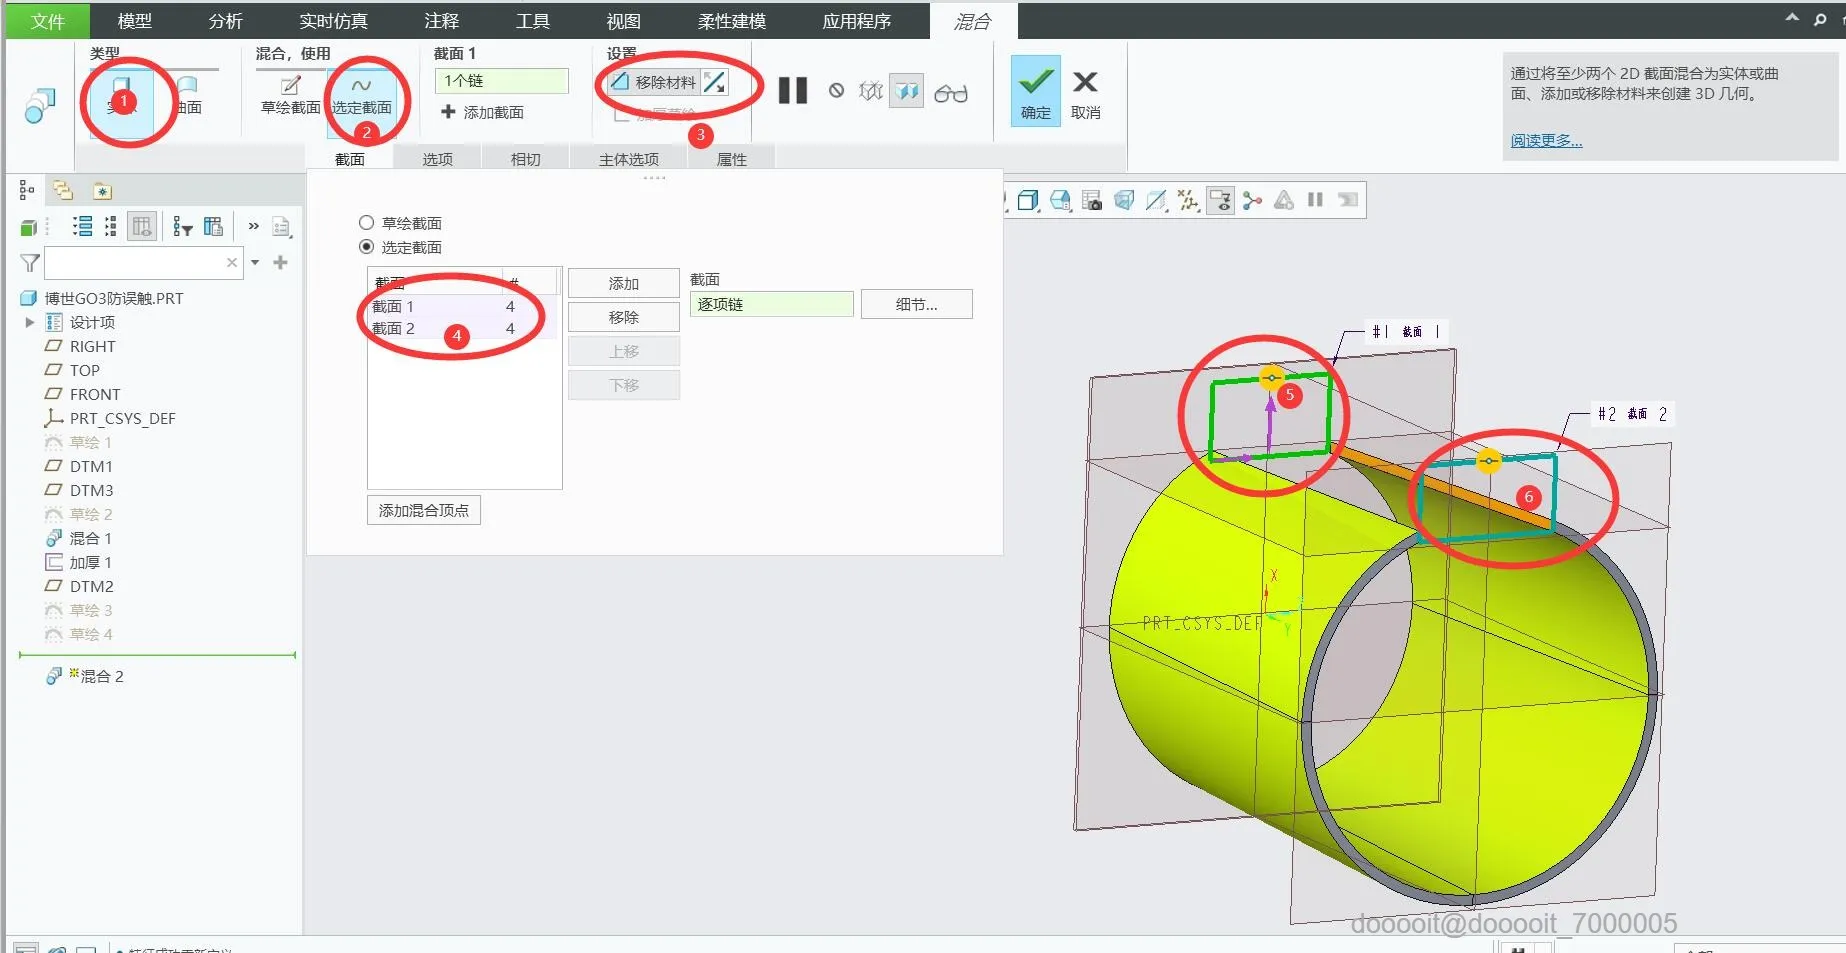Click the 添加混合顶点 button
The height and width of the screenshot is (953, 1846).
click(x=424, y=510)
